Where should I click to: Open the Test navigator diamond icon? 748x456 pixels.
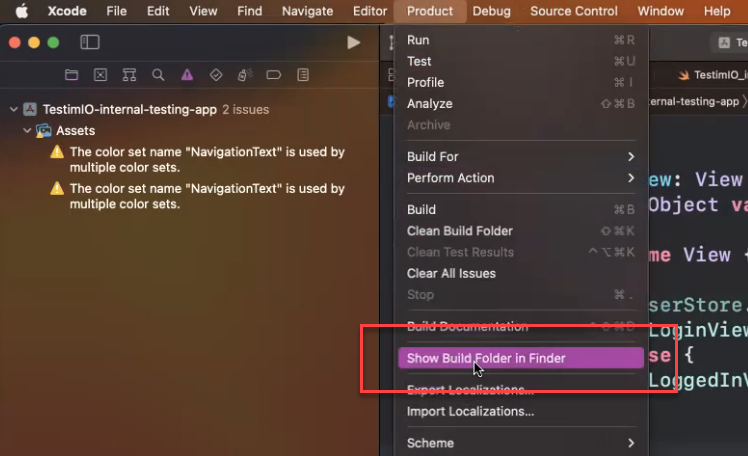coord(216,75)
